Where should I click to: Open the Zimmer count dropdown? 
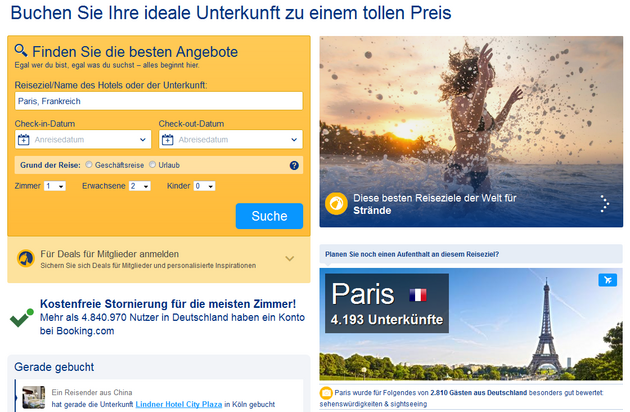[55, 186]
